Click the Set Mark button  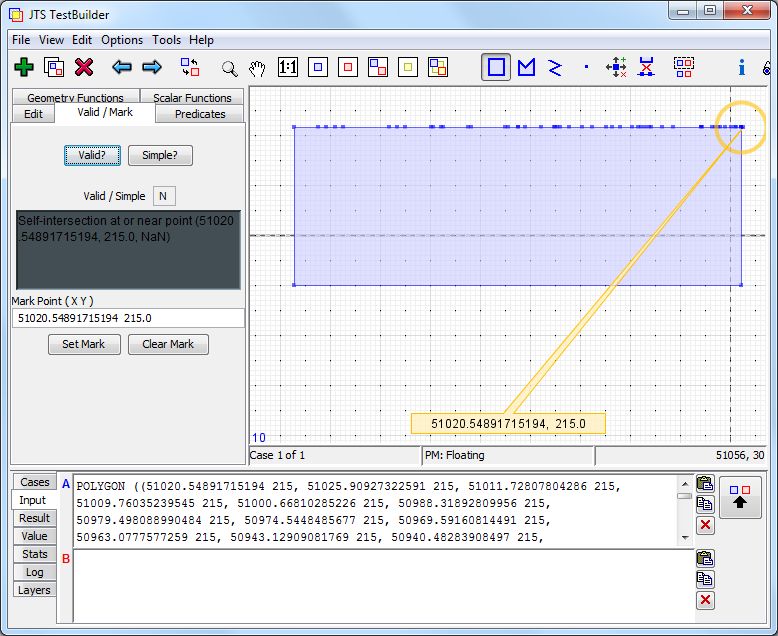[x=84, y=344]
